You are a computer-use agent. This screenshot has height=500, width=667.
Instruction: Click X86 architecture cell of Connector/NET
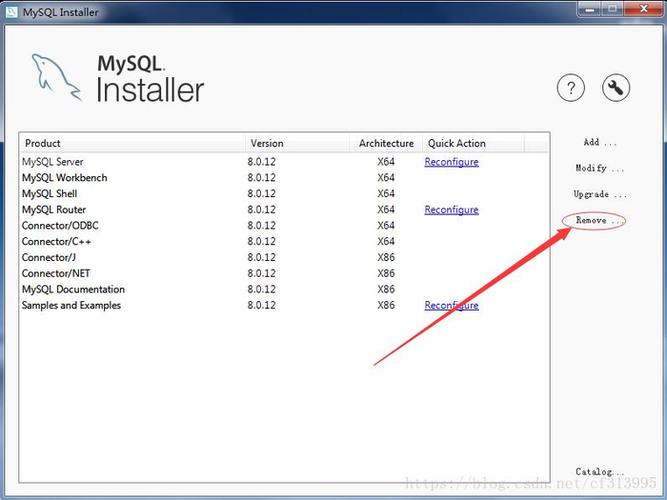pos(386,273)
